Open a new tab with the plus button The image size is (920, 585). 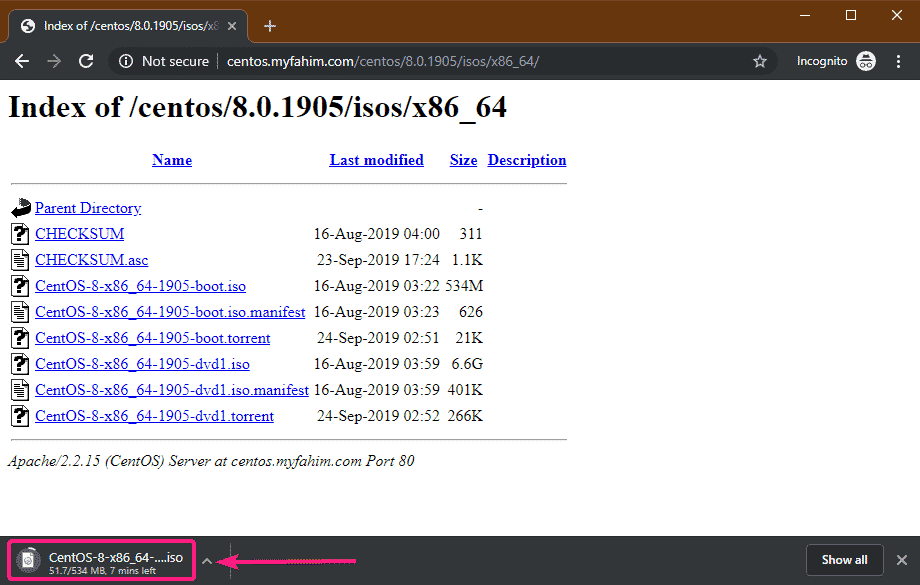269,26
